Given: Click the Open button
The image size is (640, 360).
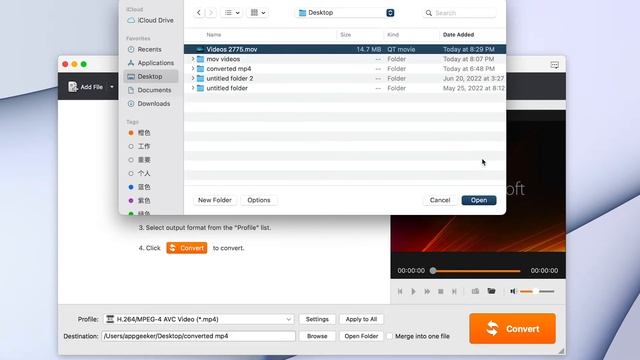Looking at the screenshot, I should [479, 200].
